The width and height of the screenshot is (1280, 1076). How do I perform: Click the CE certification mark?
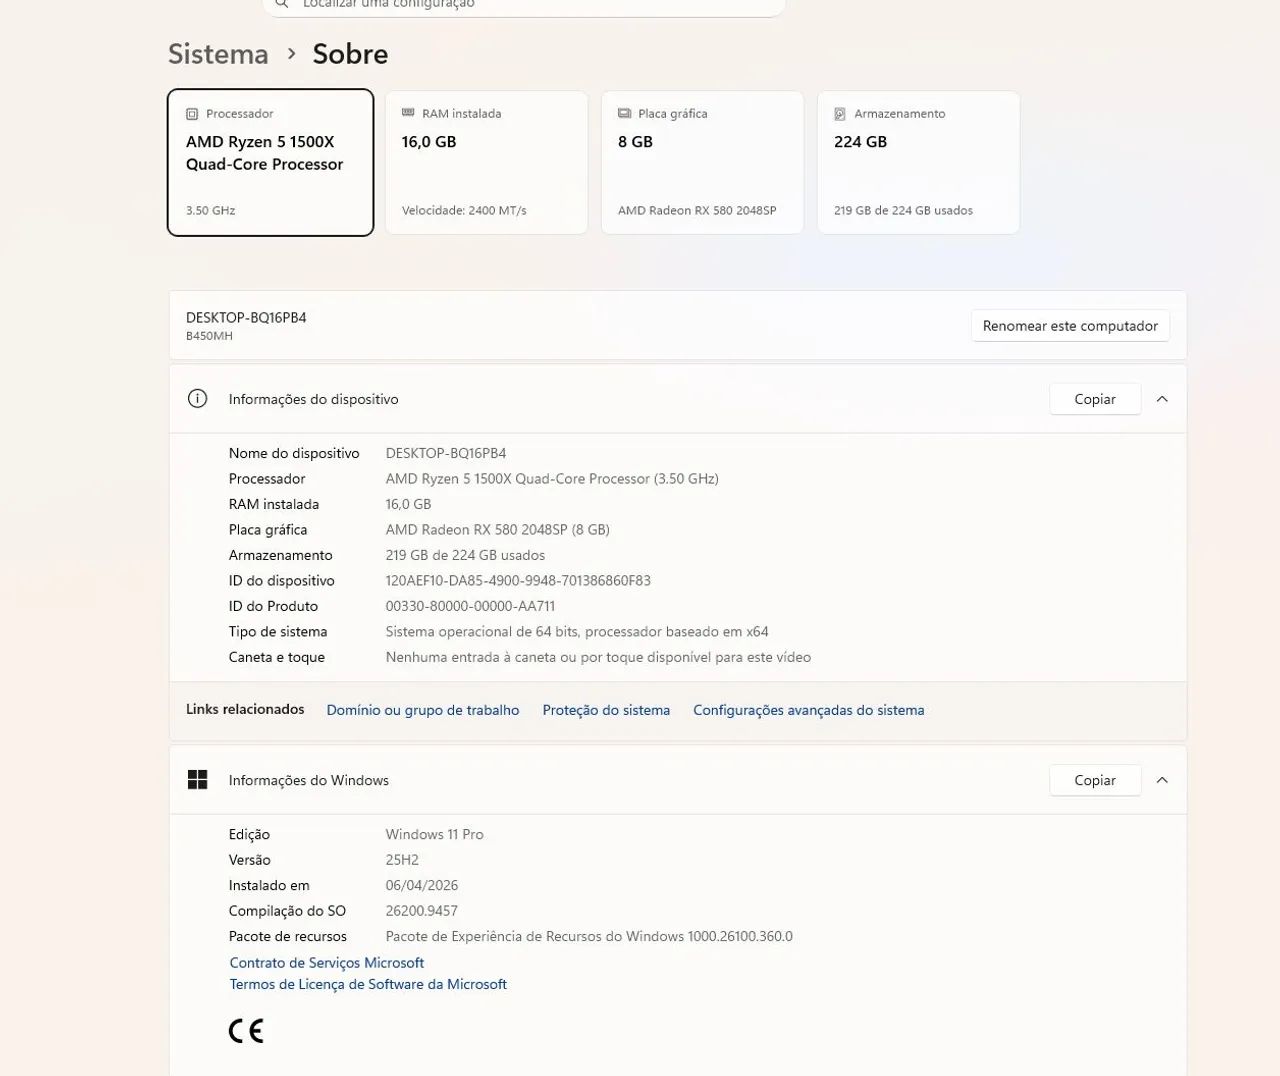[246, 1031]
